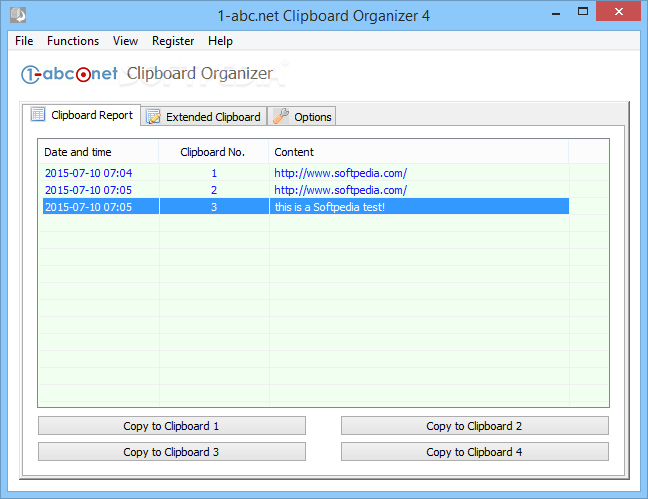648x499 pixels.
Task: Click the 1-abc.net logo
Action: 69,74
